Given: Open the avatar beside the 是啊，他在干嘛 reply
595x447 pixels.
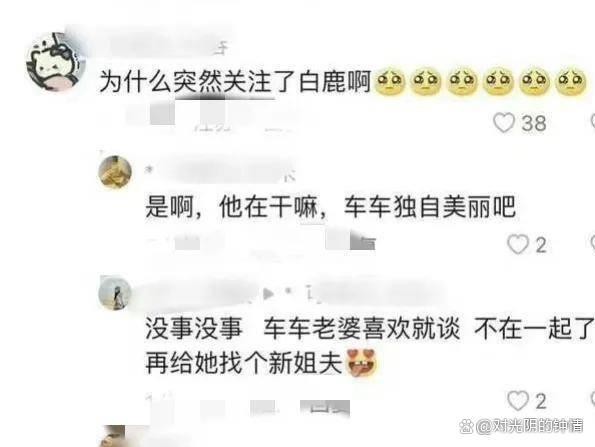Looking at the screenshot, I should point(115,172).
